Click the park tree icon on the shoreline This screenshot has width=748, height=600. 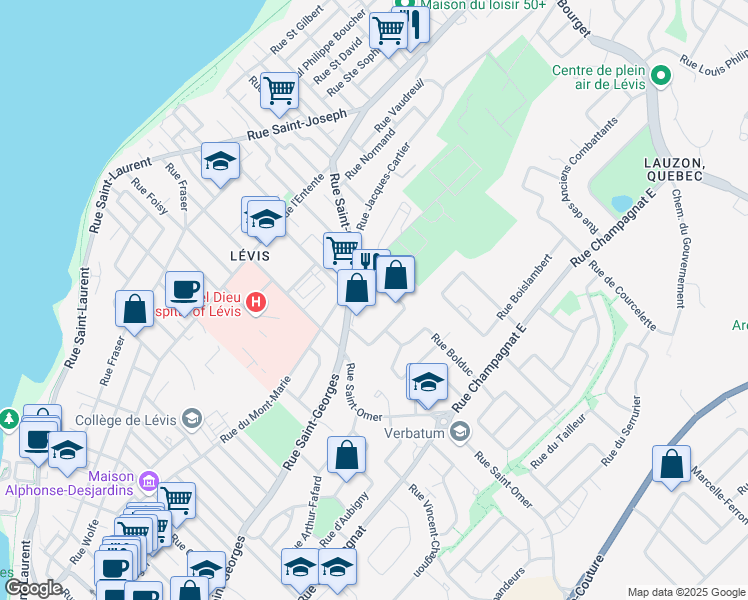pyautogui.click(x=9, y=419)
